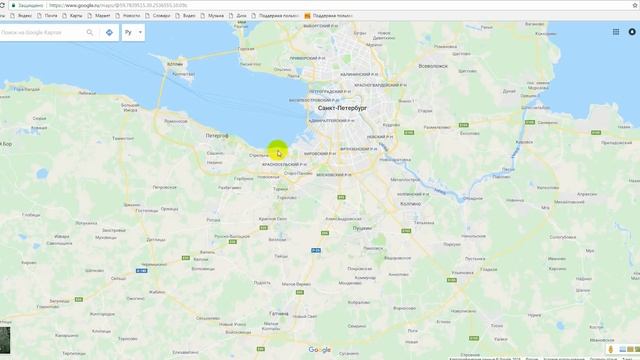Open the Словари bookmark
Viewport: 640px width, 360px height.
158,16
